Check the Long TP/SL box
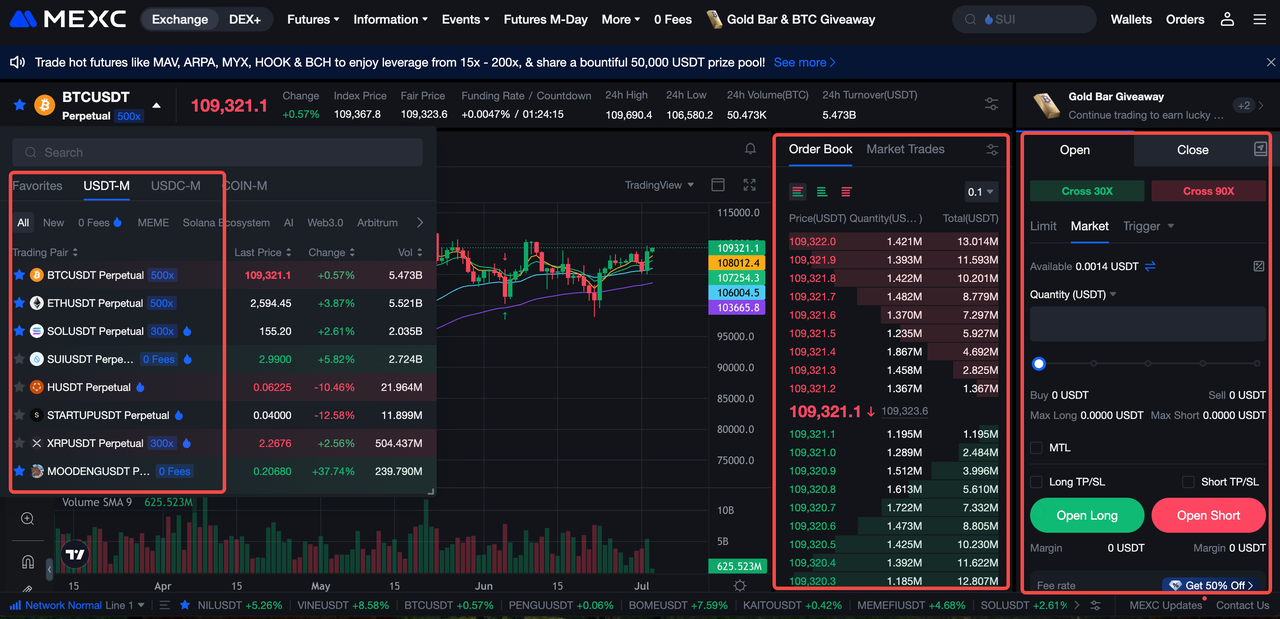This screenshot has height=619, width=1280. pos(1037,482)
